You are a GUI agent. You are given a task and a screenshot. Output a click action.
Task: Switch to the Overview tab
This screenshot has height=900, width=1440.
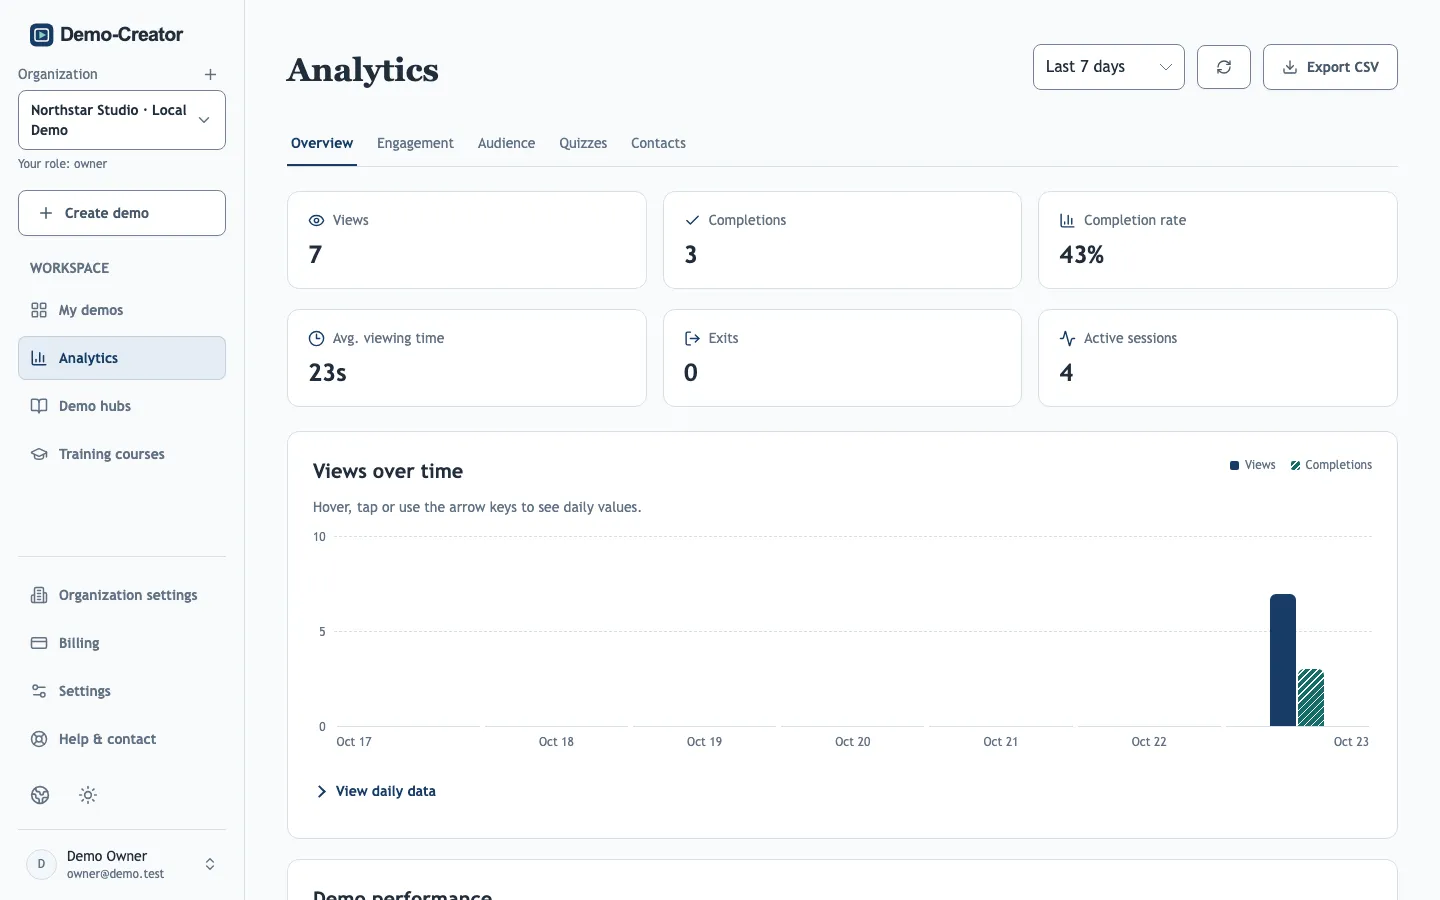322,143
